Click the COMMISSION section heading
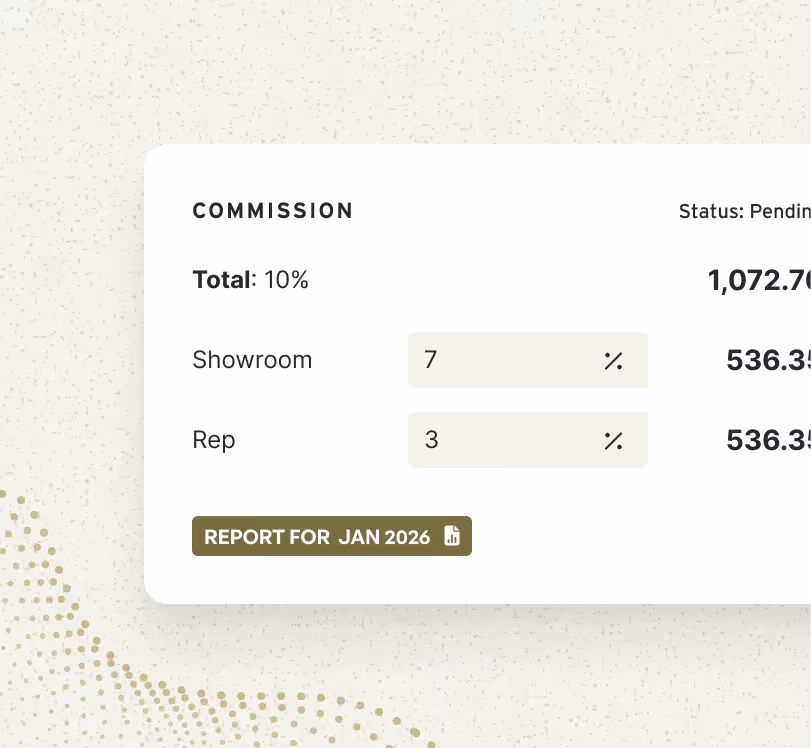 click(273, 211)
